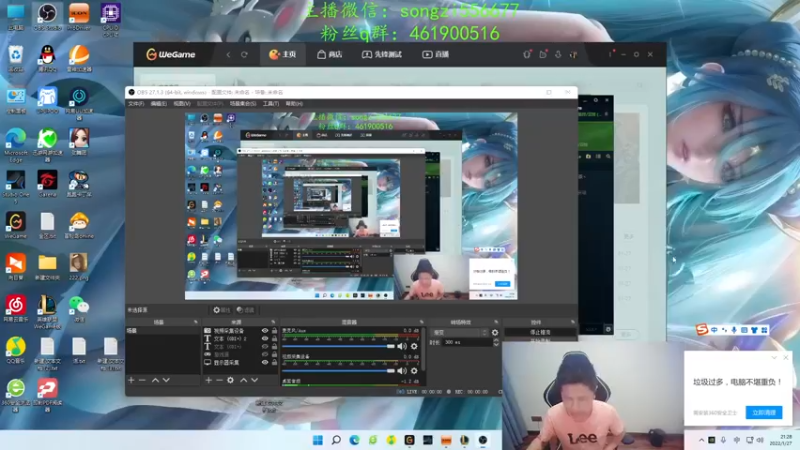Open NetEase Cloud Music desktop icon
The width and height of the screenshot is (800, 450).
tap(16, 309)
